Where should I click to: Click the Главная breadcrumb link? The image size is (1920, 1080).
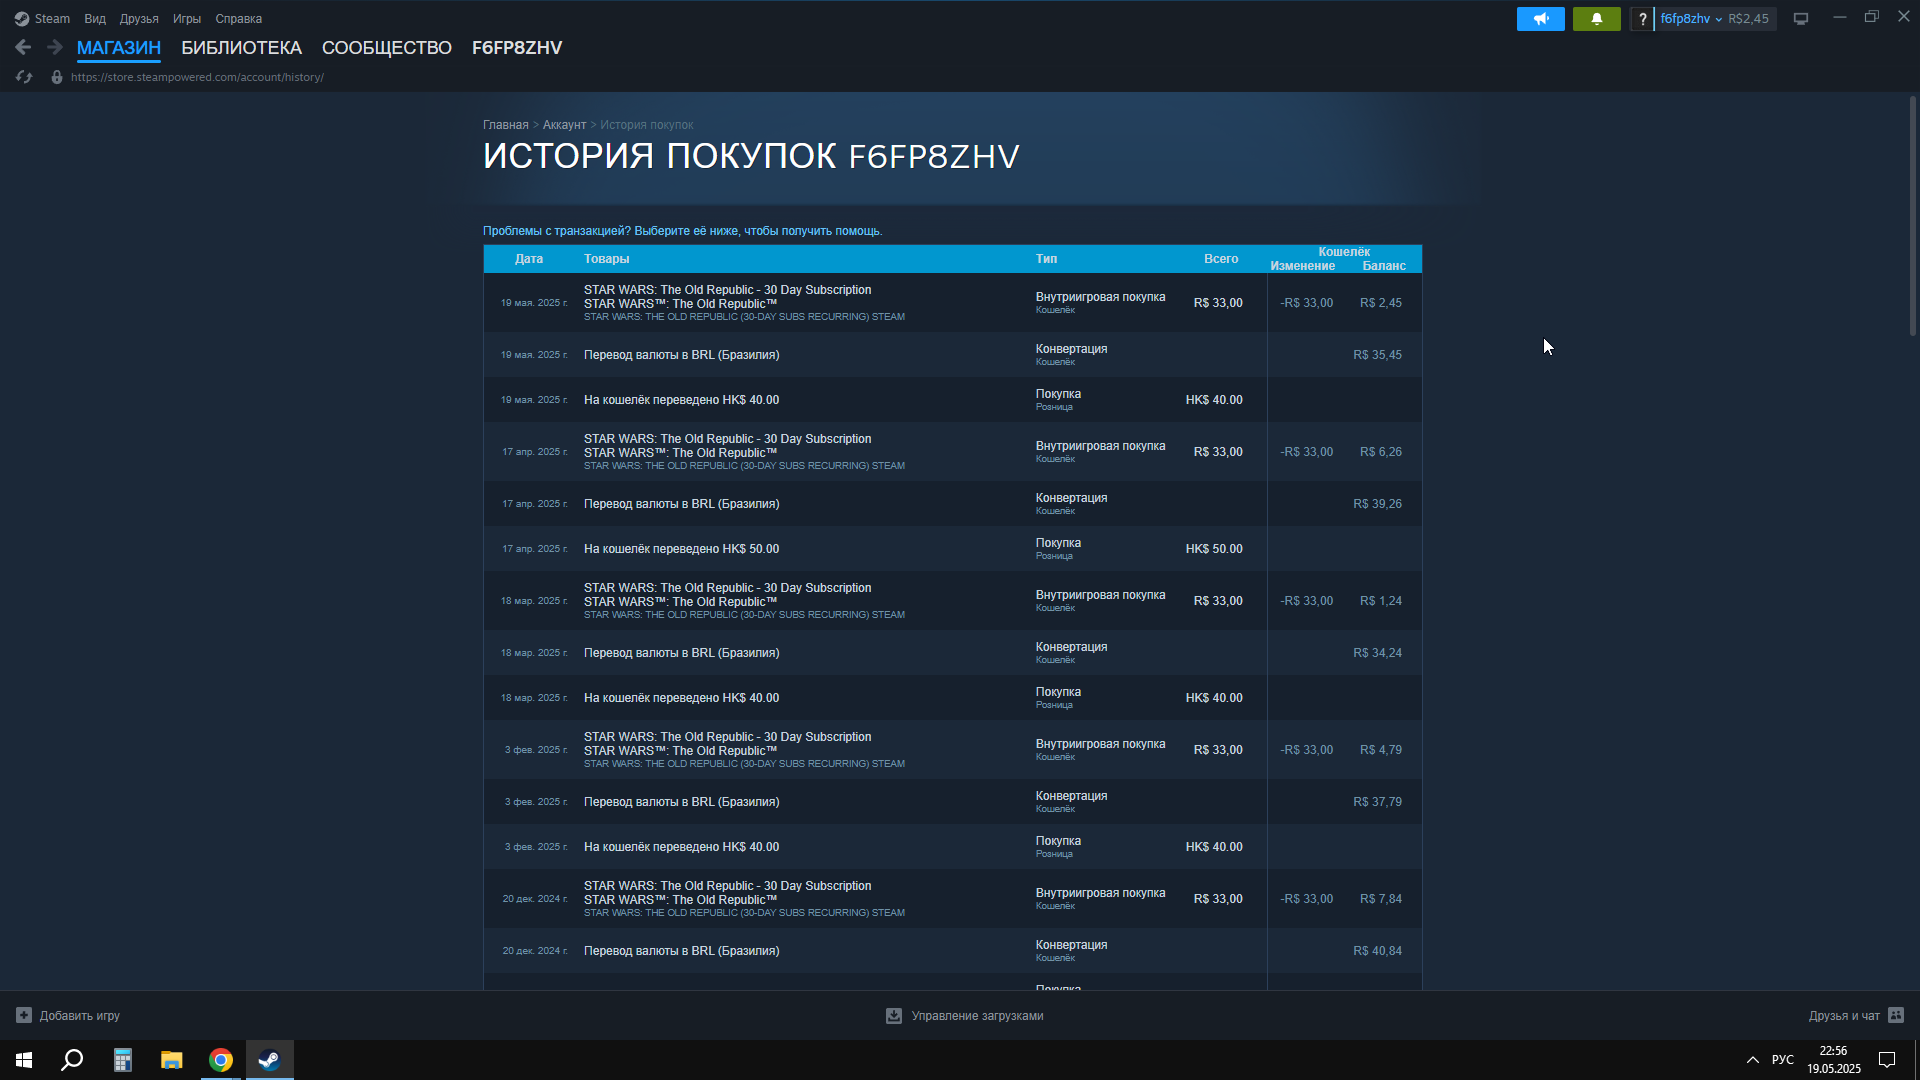pyautogui.click(x=505, y=125)
